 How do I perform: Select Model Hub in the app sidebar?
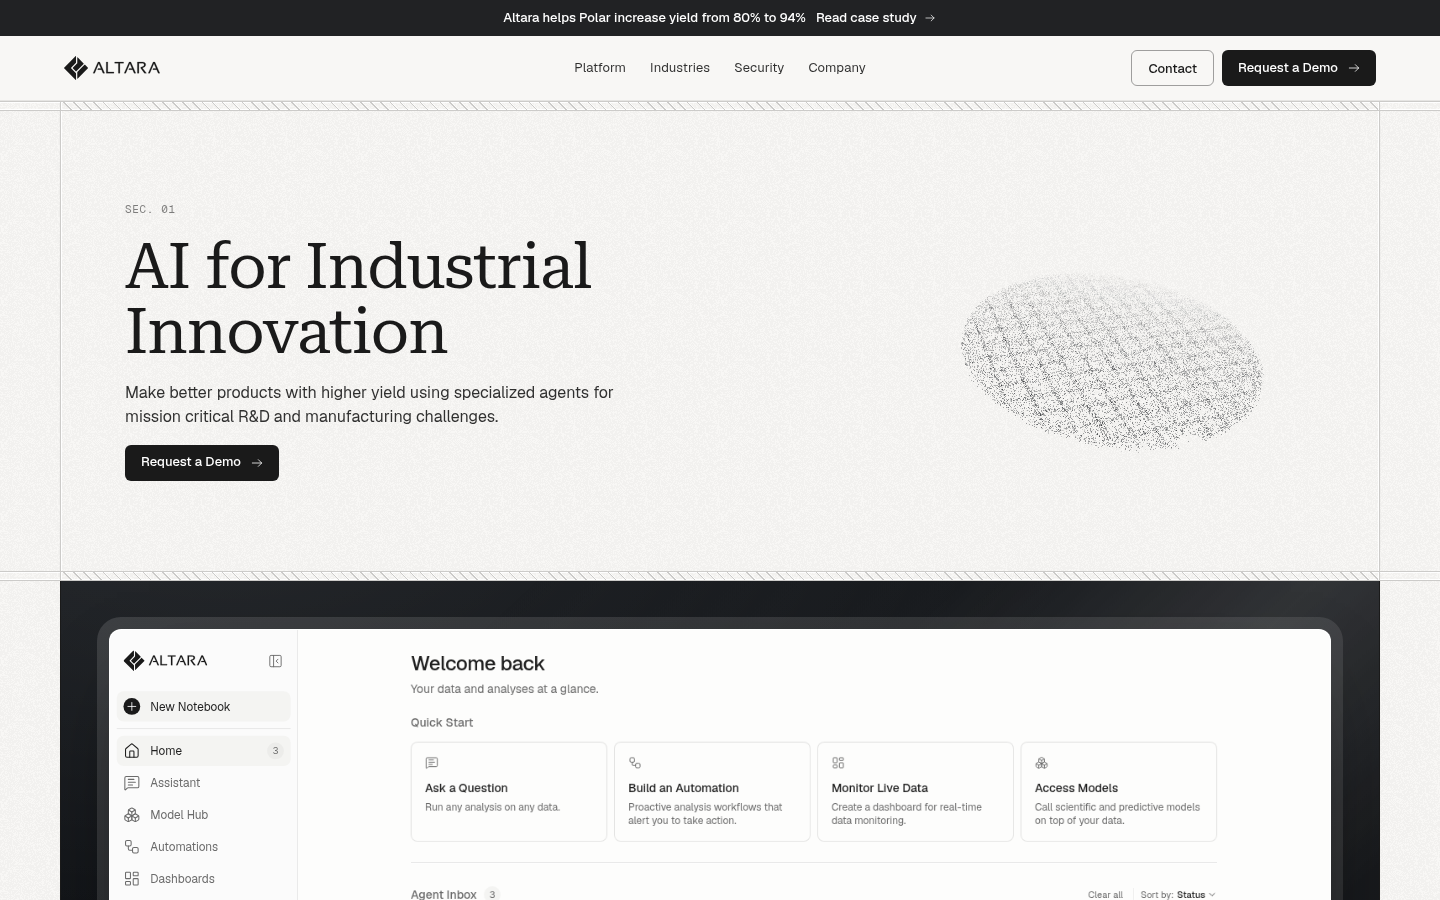(203, 815)
